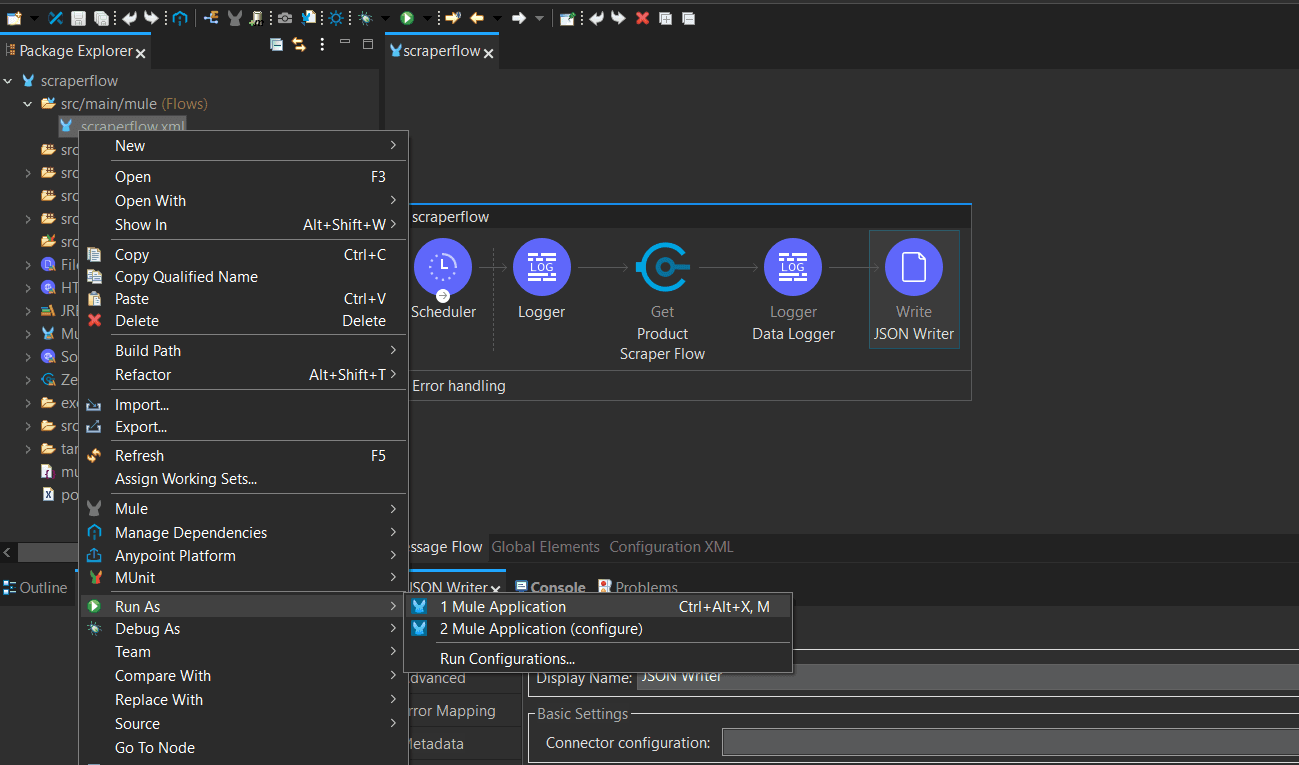The height and width of the screenshot is (765, 1299).
Task: Select 2 Mule Application (configure)
Action: (x=598, y=629)
